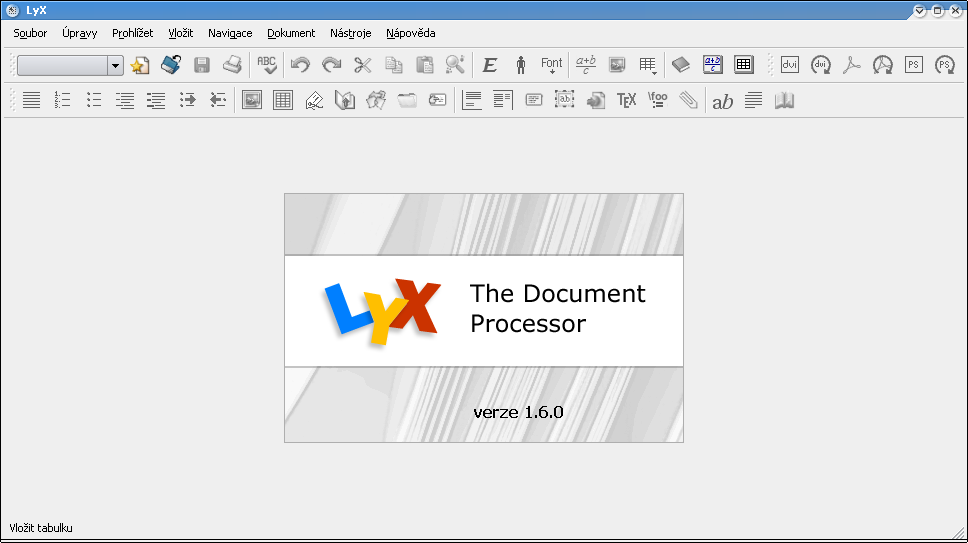Open the Prohlížet menu
The width and height of the screenshot is (968, 543).
coord(132,33)
